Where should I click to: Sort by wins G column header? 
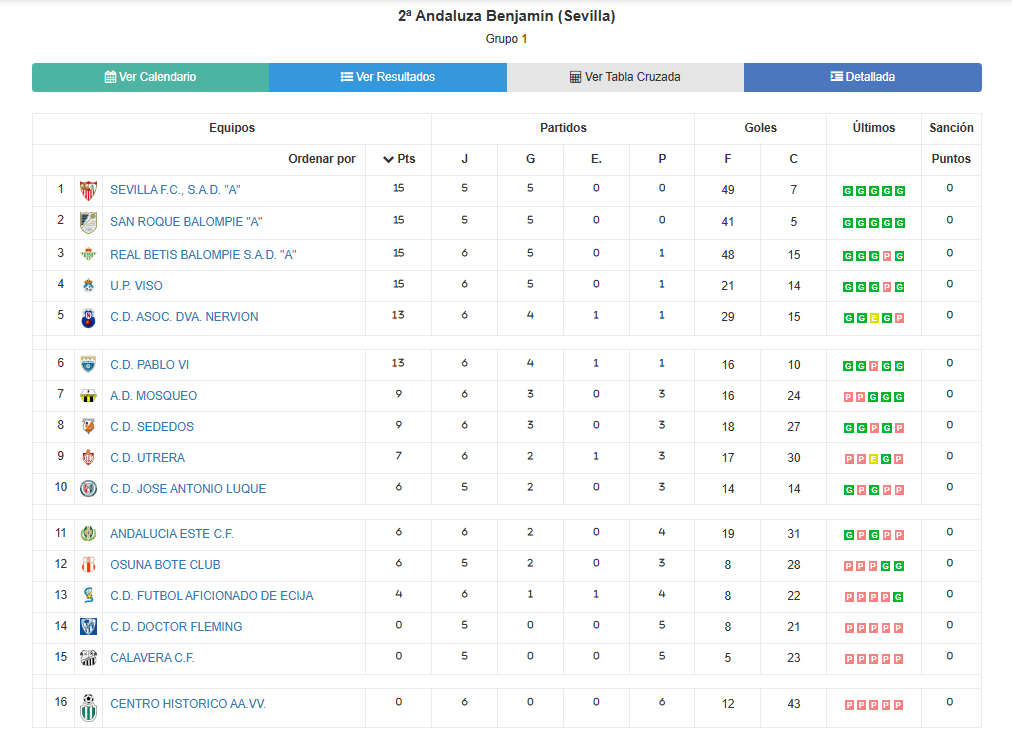click(x=531, y=159)
